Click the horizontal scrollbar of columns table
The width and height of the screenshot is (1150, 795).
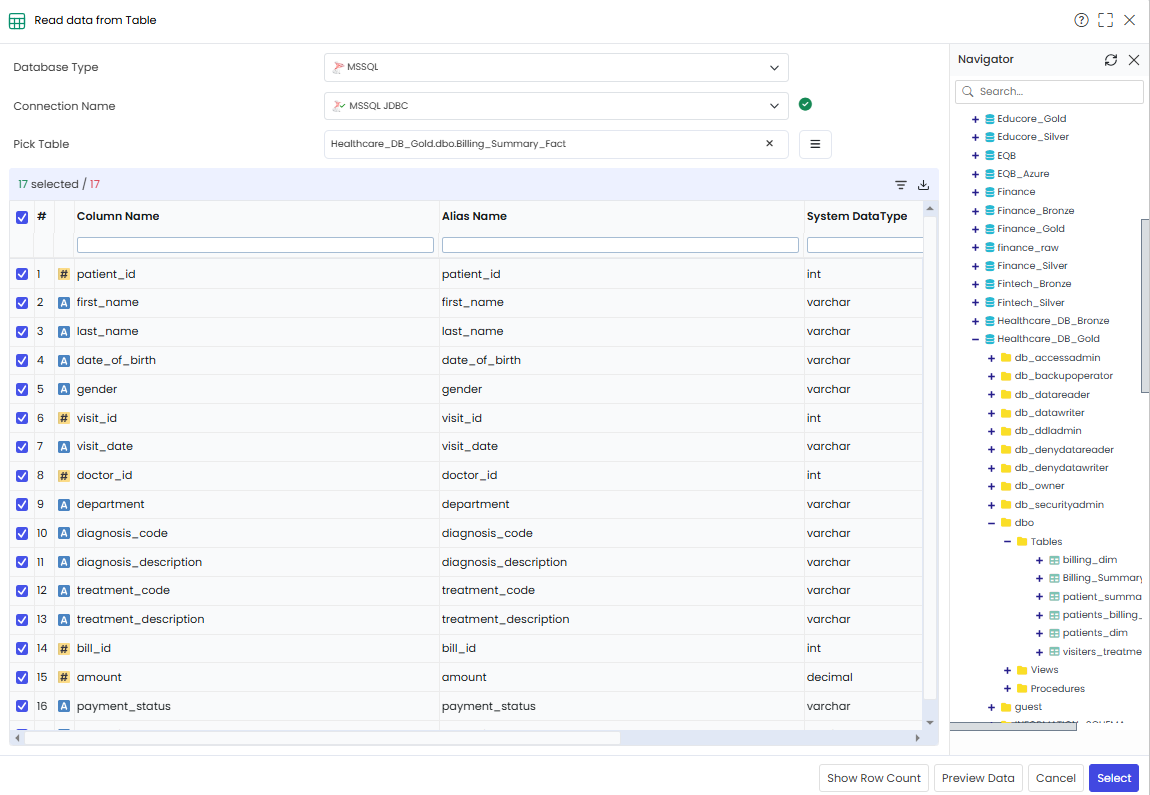323,738
